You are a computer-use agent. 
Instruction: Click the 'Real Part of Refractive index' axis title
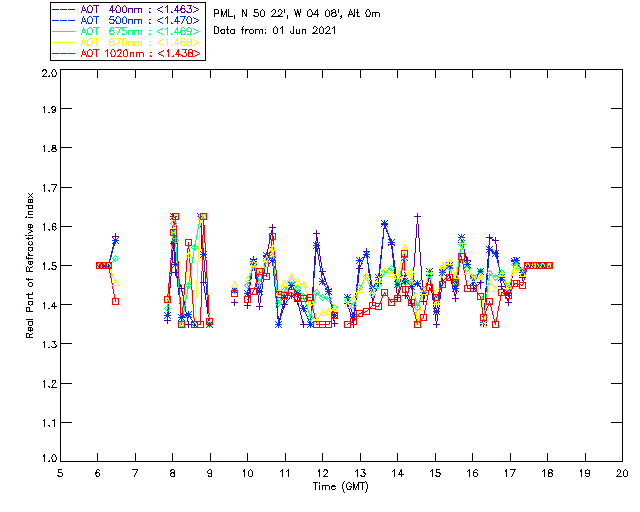tap(29, 266)
